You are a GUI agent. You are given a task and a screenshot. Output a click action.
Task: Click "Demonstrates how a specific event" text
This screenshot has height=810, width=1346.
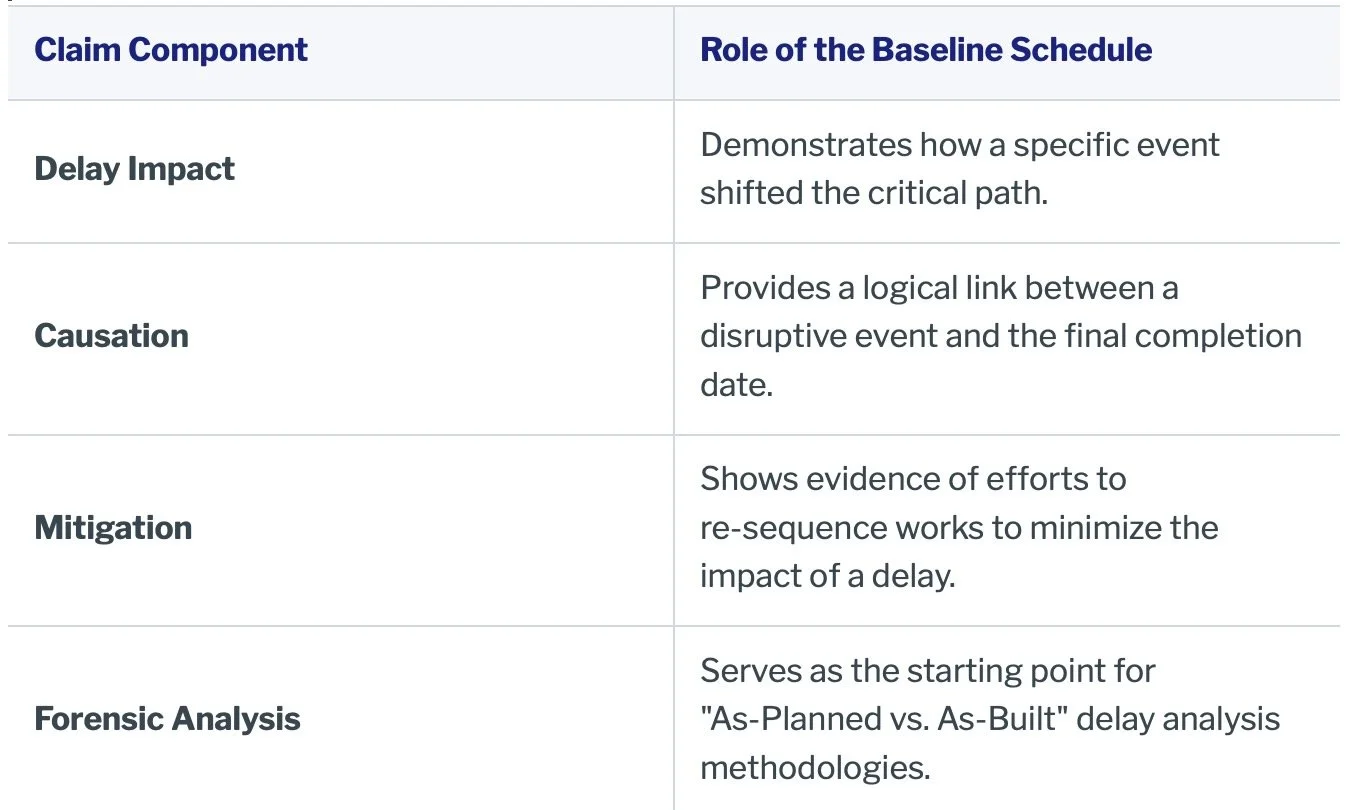(960, 145)
